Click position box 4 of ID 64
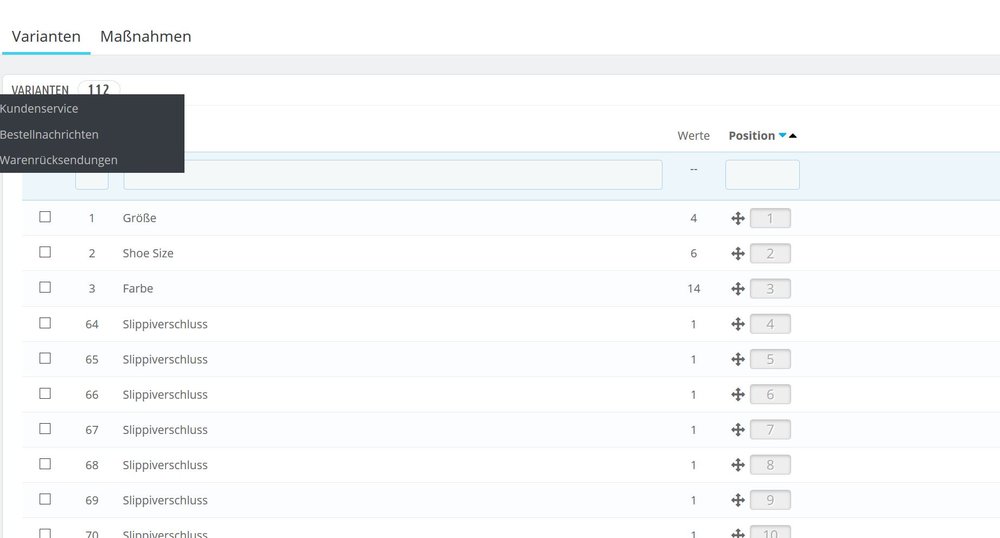This screenshot has width=1000, height=538. (x=770, y=324)
